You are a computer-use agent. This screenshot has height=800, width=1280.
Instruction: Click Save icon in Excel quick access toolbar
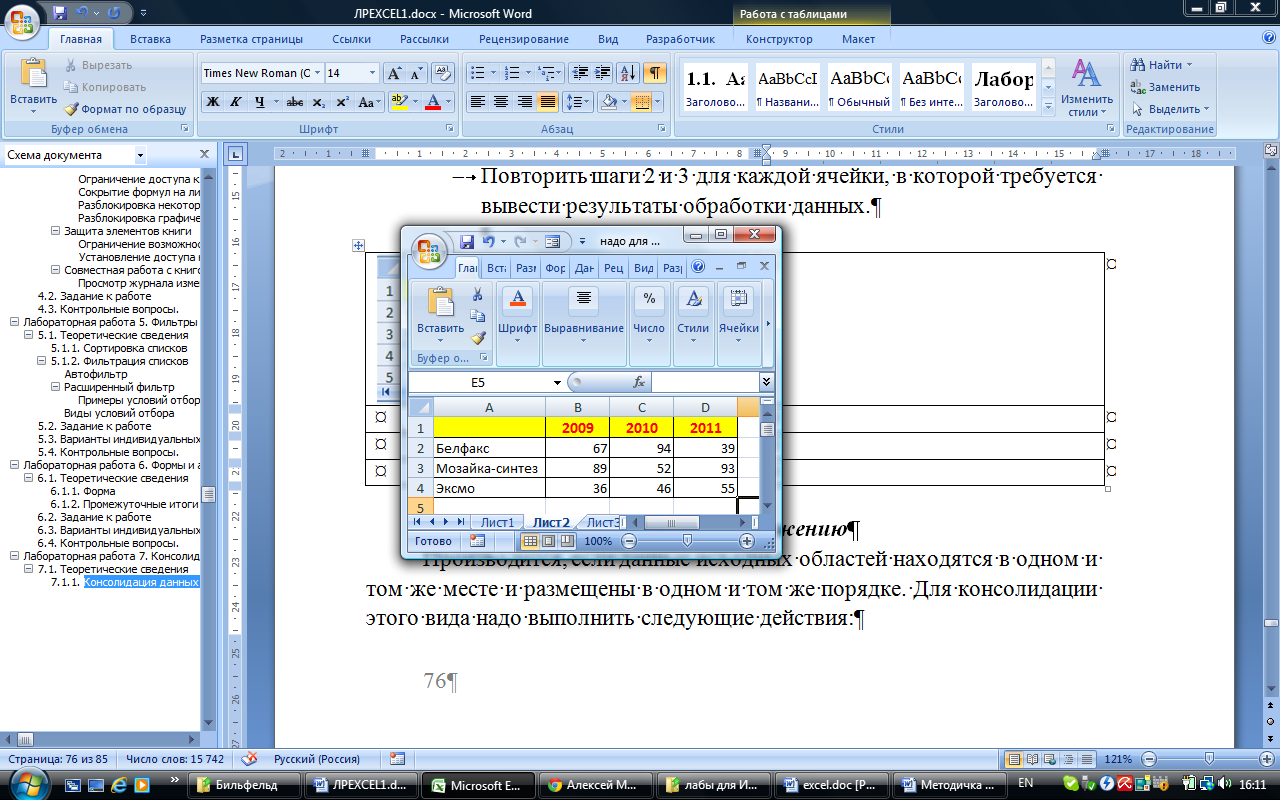466,242
